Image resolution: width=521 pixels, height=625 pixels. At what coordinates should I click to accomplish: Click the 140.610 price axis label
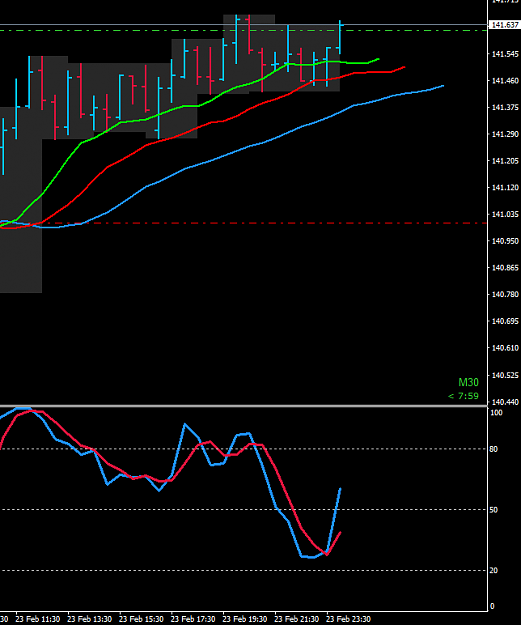pyautogui.click(x=505, y=348)
